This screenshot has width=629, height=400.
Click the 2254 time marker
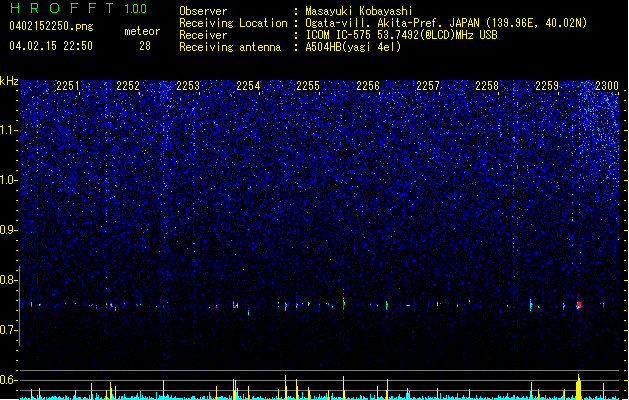248,86
